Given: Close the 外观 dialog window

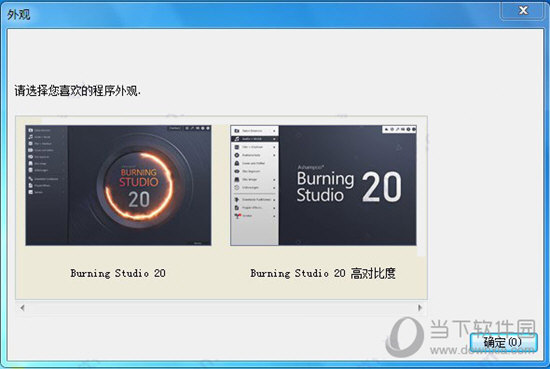Looking at the screenshot, I should 523,11.
